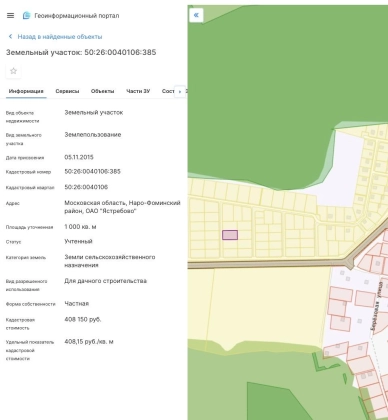This screenshot has height=420, width=388.
Task: Click the Геоинформационный портал logo icon
Action: [x=26, y=15]
